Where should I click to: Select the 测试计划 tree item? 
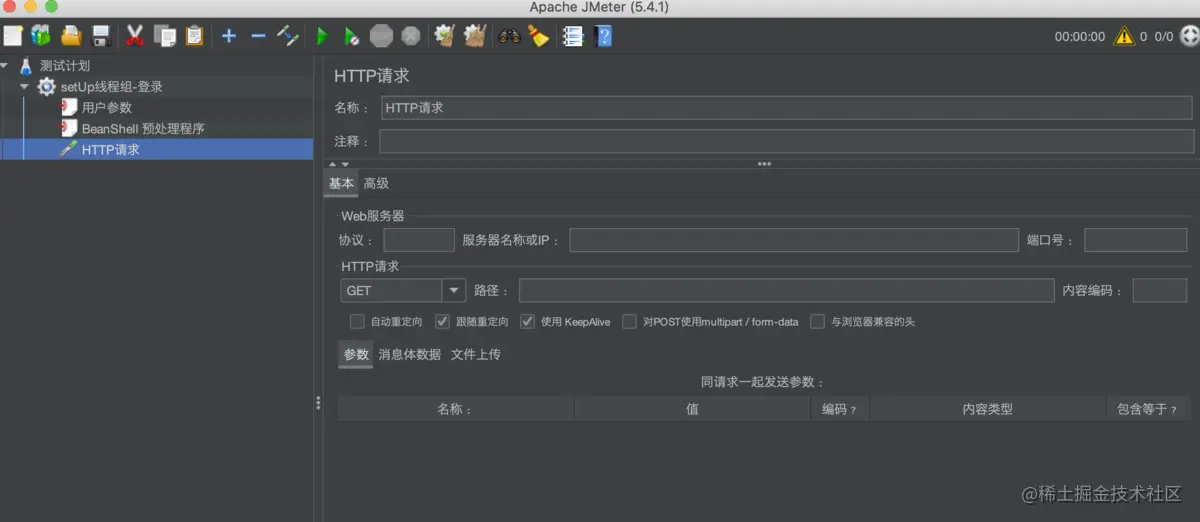64,66
